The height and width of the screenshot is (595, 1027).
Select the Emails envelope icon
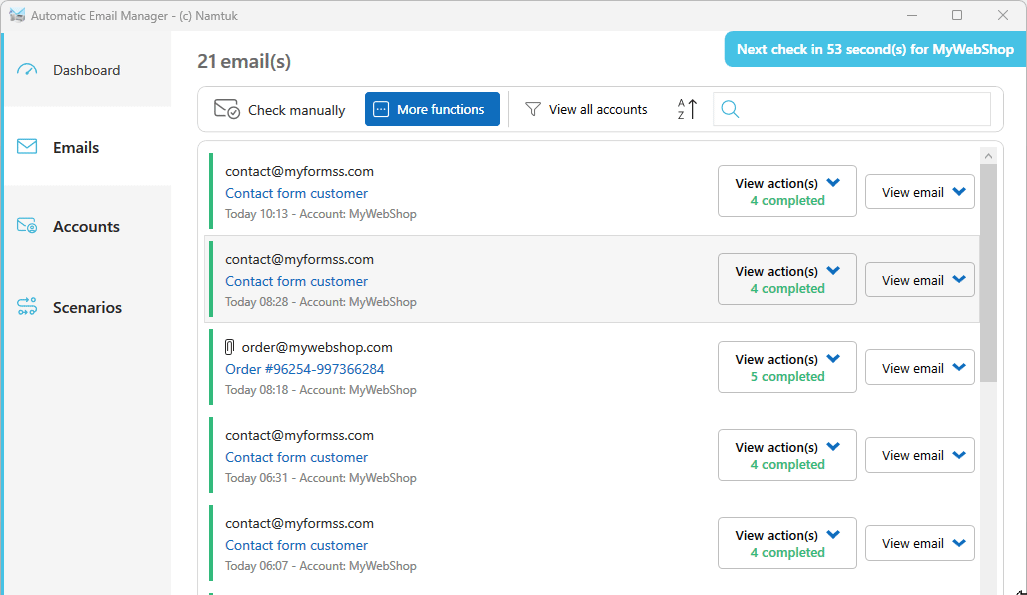click(x=27, y=147)
